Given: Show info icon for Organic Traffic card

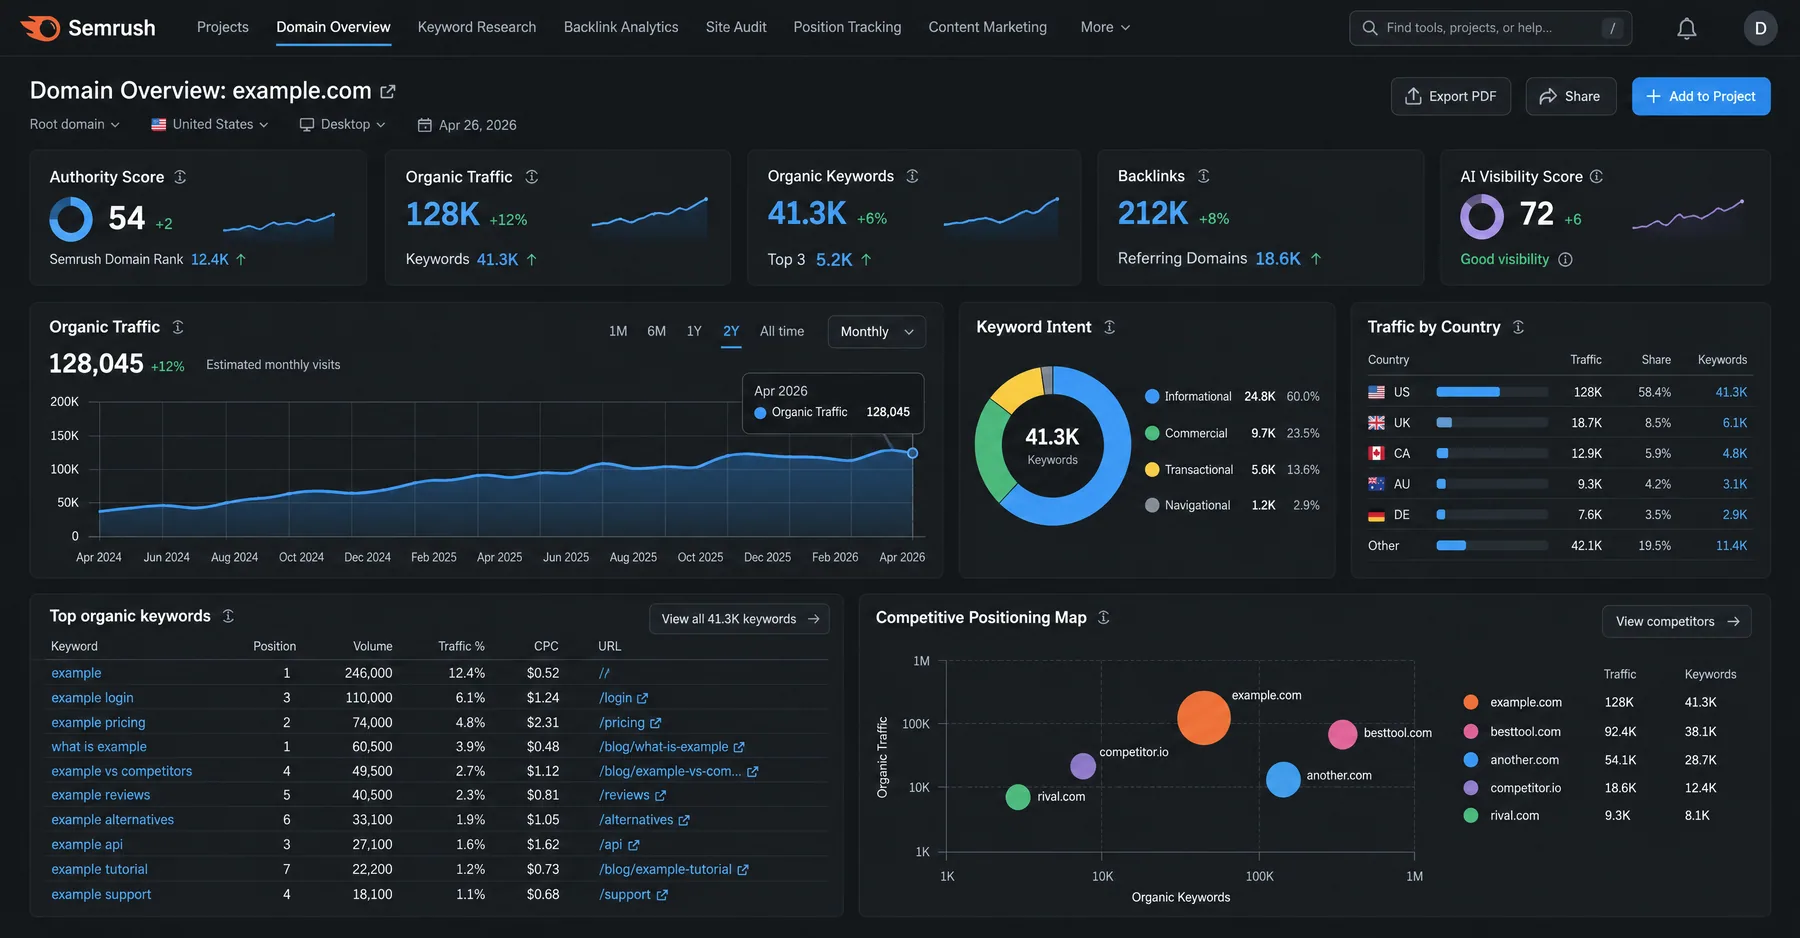Looking at the screenshot, I should (x=532, y=177).
